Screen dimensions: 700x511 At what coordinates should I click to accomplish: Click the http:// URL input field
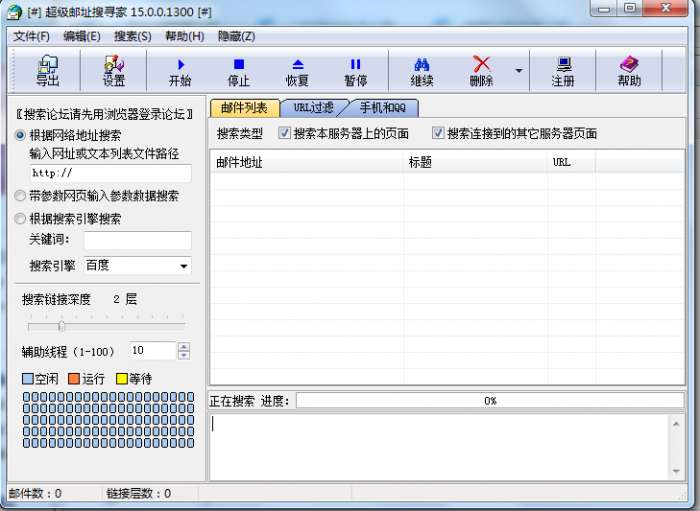(x=111, y=173)
